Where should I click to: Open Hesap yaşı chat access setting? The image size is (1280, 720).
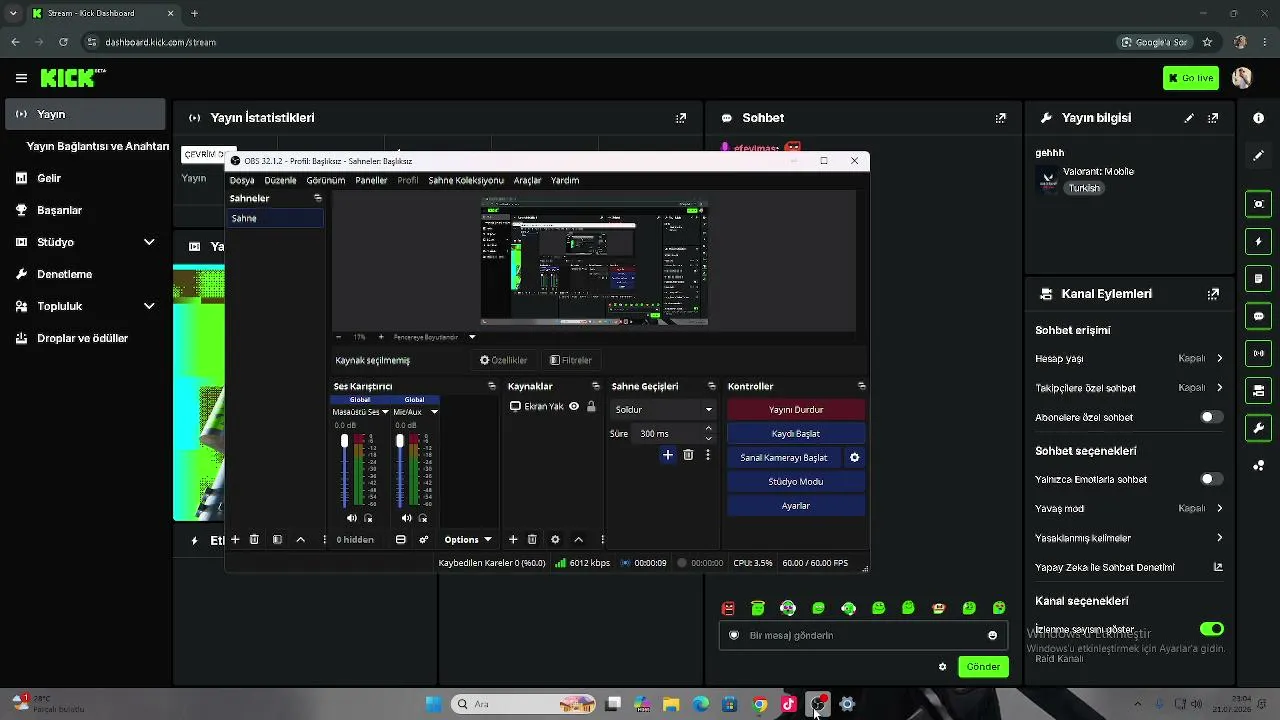(1129, 358)
